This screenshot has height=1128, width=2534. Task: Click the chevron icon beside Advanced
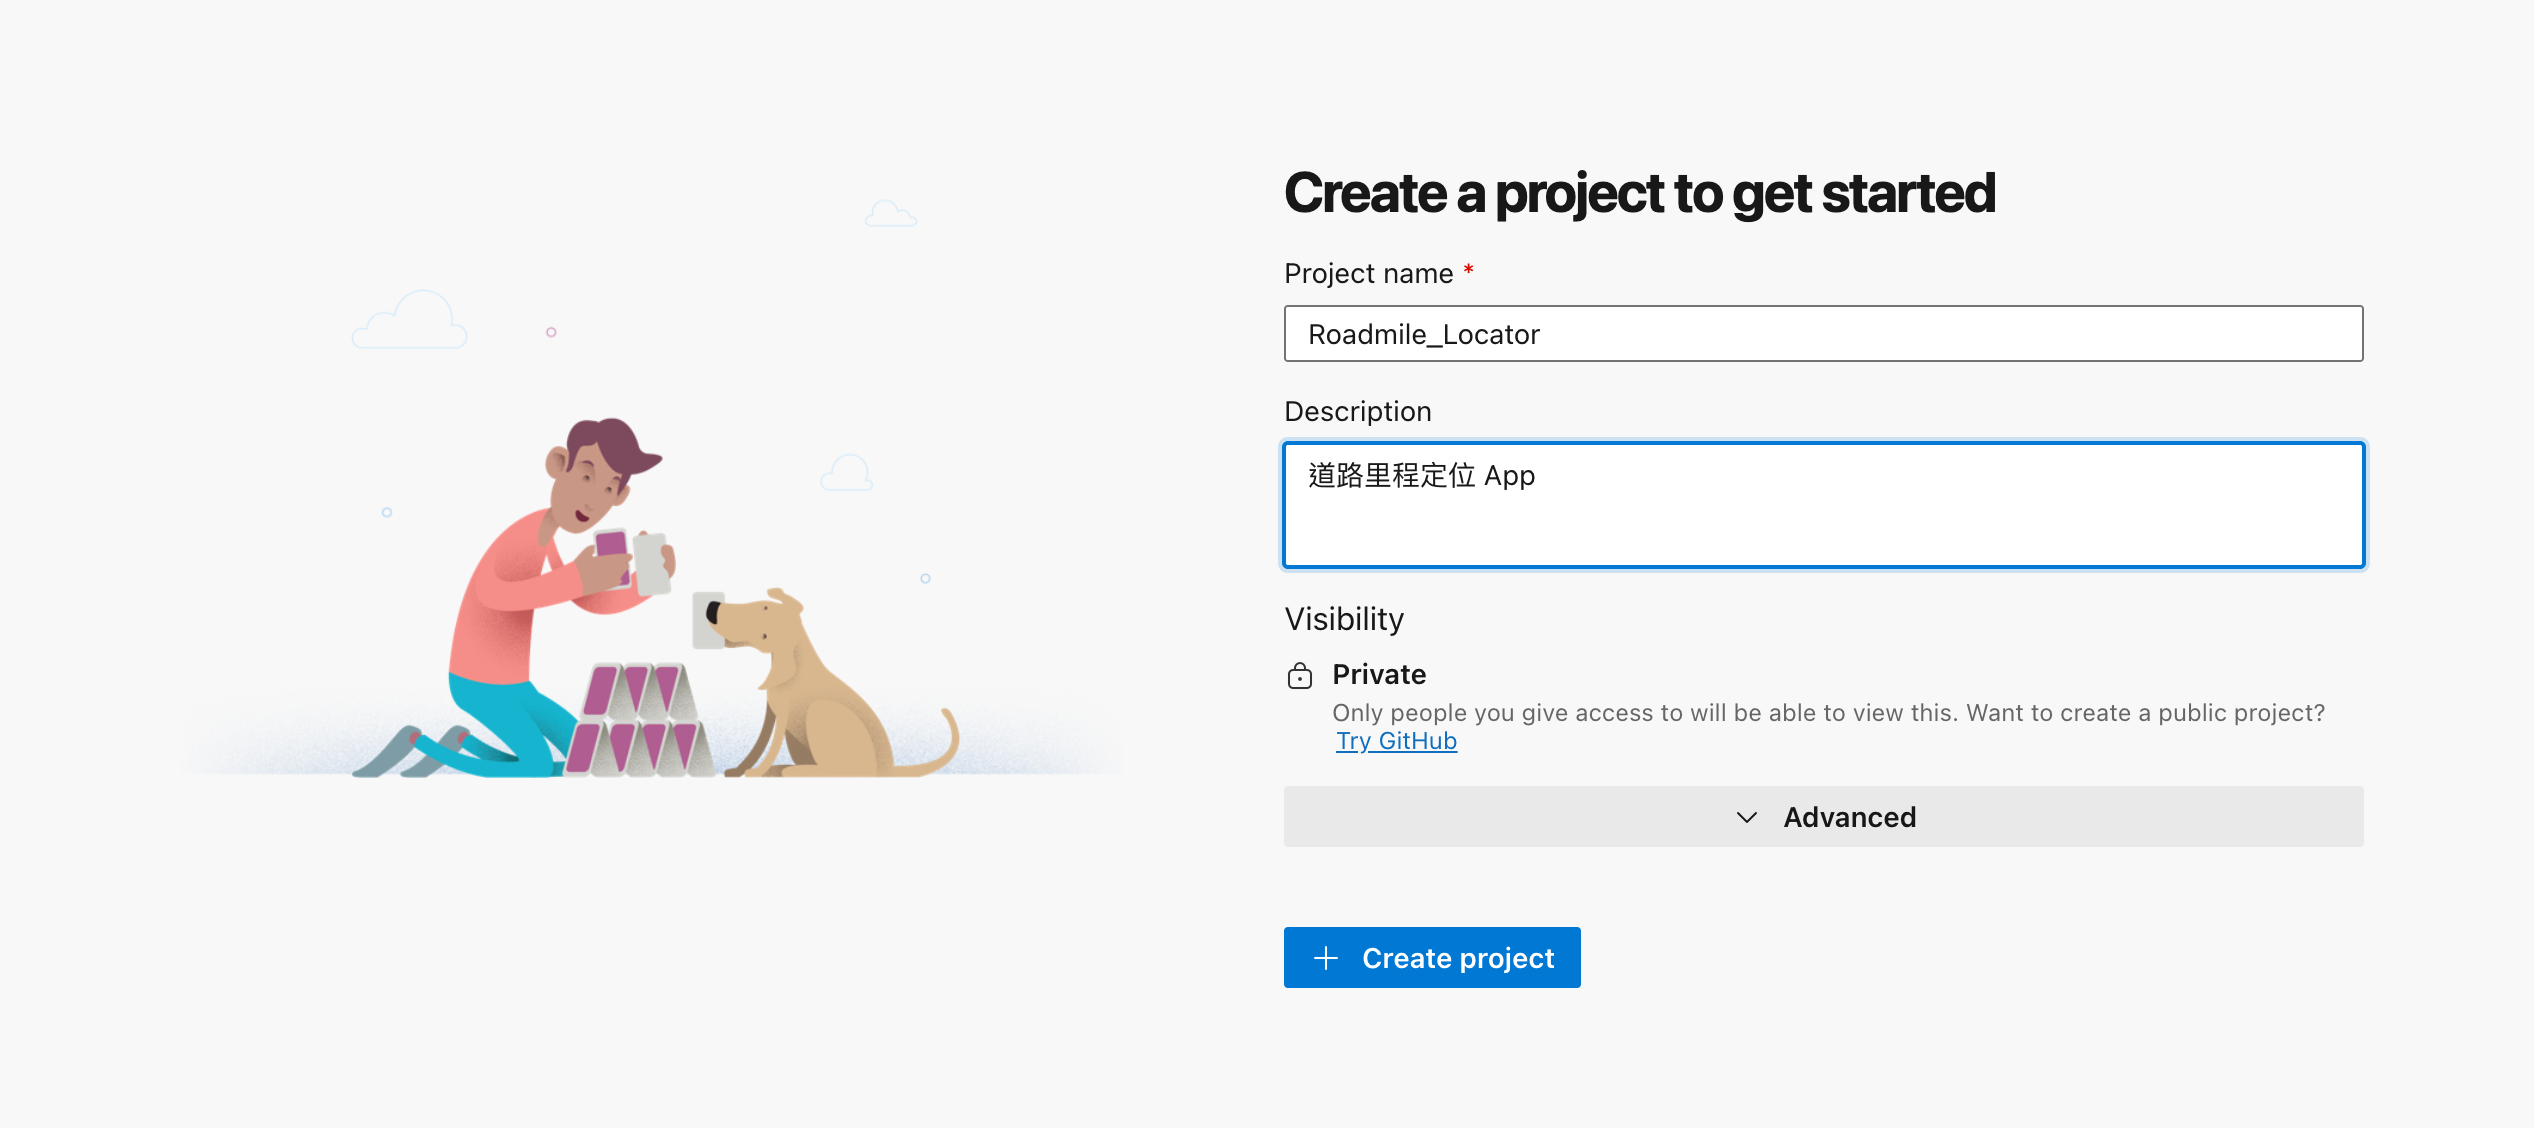tap(1746, 817)
